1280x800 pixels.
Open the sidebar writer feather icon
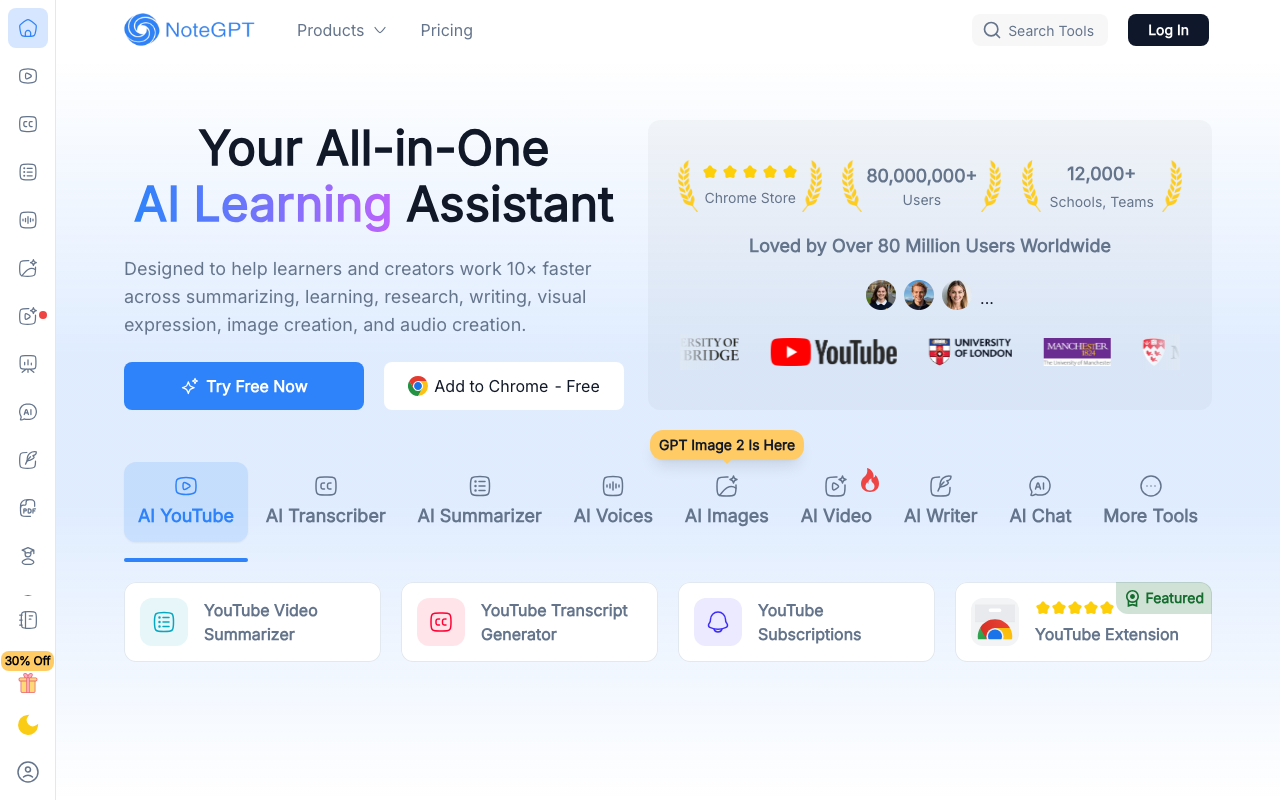(28, 460)
